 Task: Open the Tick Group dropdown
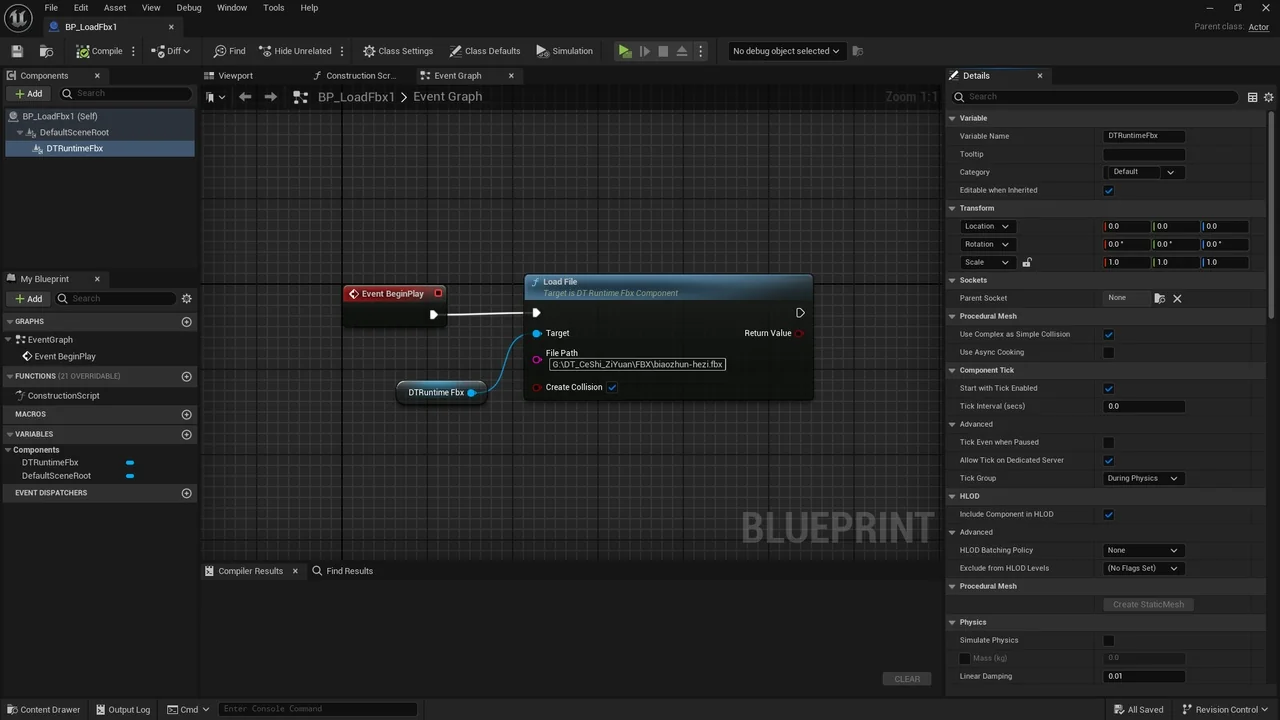pyautogui.click(x=1144, y=478)
